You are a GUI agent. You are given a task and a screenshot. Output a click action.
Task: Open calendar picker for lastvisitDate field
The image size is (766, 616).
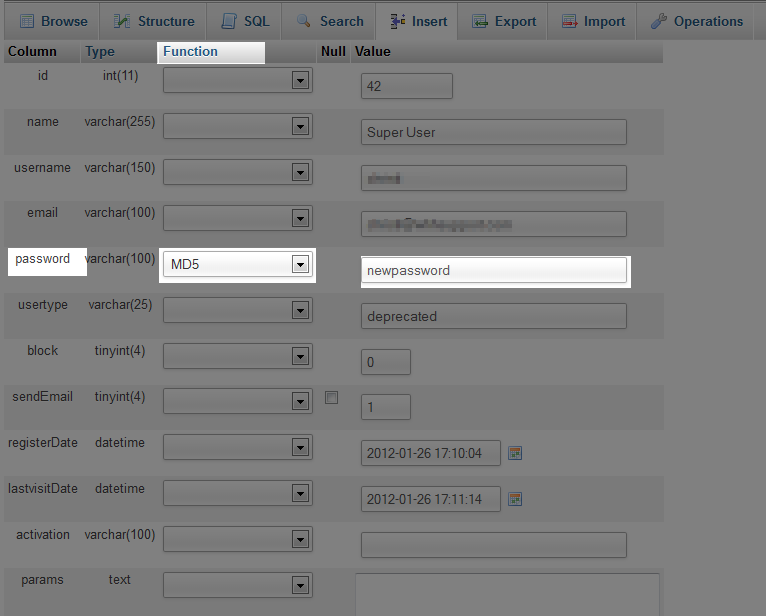click(x=516, y=499)
